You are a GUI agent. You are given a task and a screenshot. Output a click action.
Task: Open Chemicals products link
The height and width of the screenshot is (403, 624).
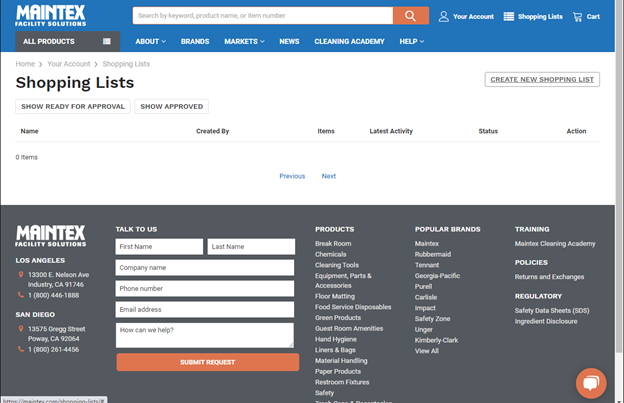(331, 254)
